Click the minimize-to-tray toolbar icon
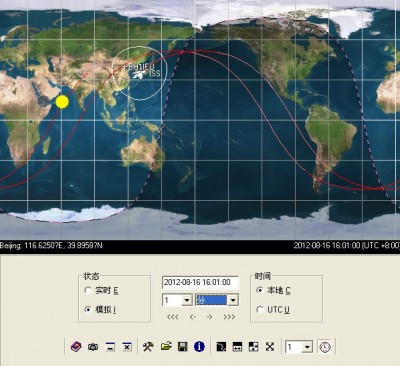This screenshot has height=366, width=400. (110, 347)
